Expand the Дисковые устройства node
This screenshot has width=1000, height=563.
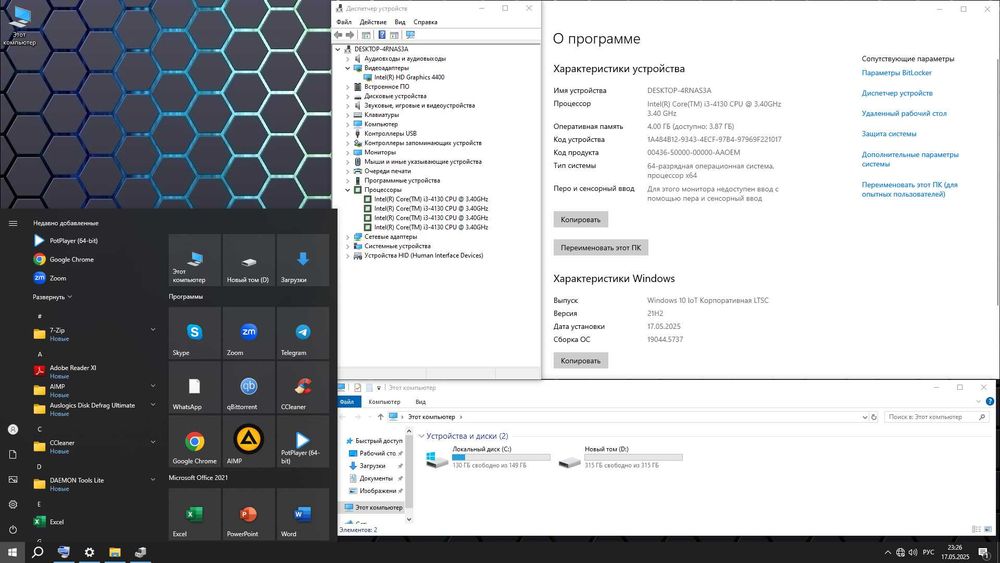tap(348, 96)
